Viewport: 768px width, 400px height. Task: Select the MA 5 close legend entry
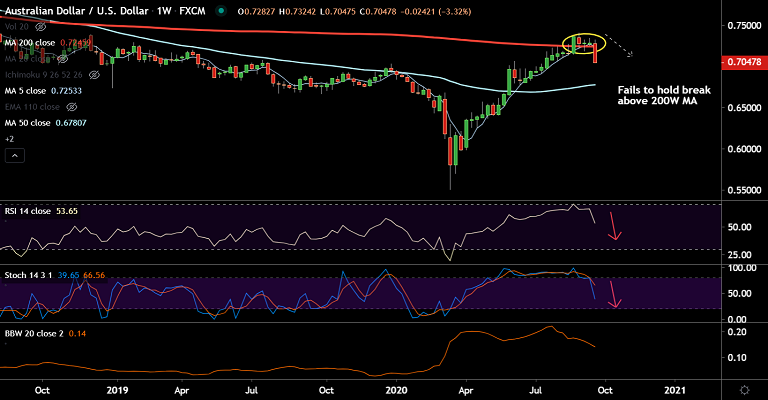coord(25,91)
